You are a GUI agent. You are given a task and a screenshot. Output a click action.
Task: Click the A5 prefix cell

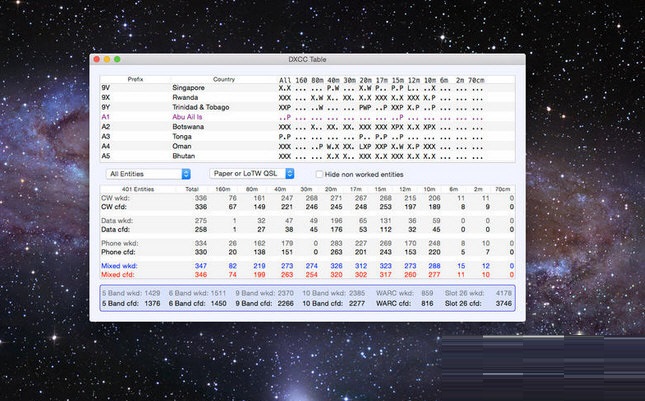tap(106, 156)
